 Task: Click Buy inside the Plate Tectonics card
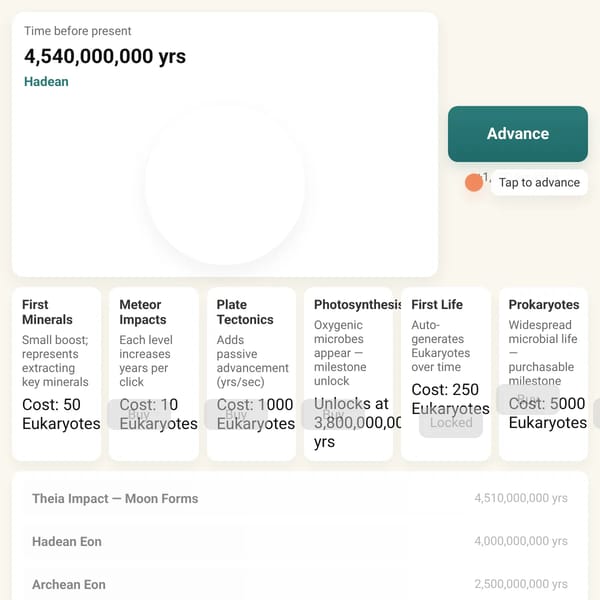[236, 414]
